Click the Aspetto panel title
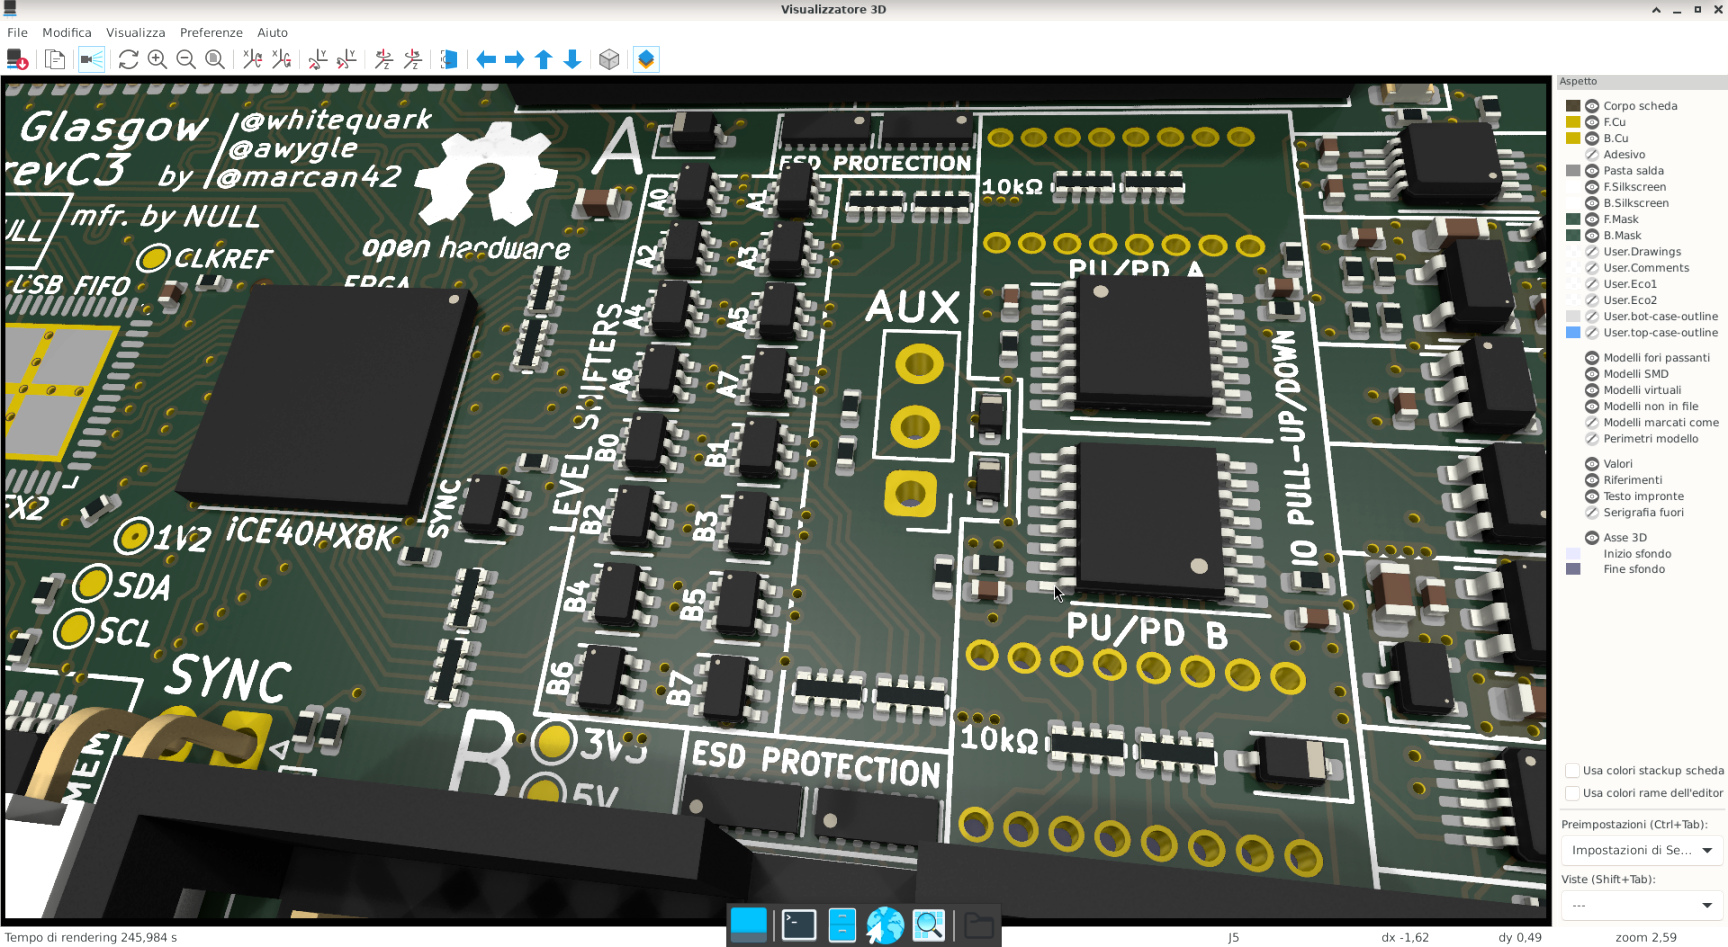The width and height of the screenshot is (1728, 947). 1578,82
